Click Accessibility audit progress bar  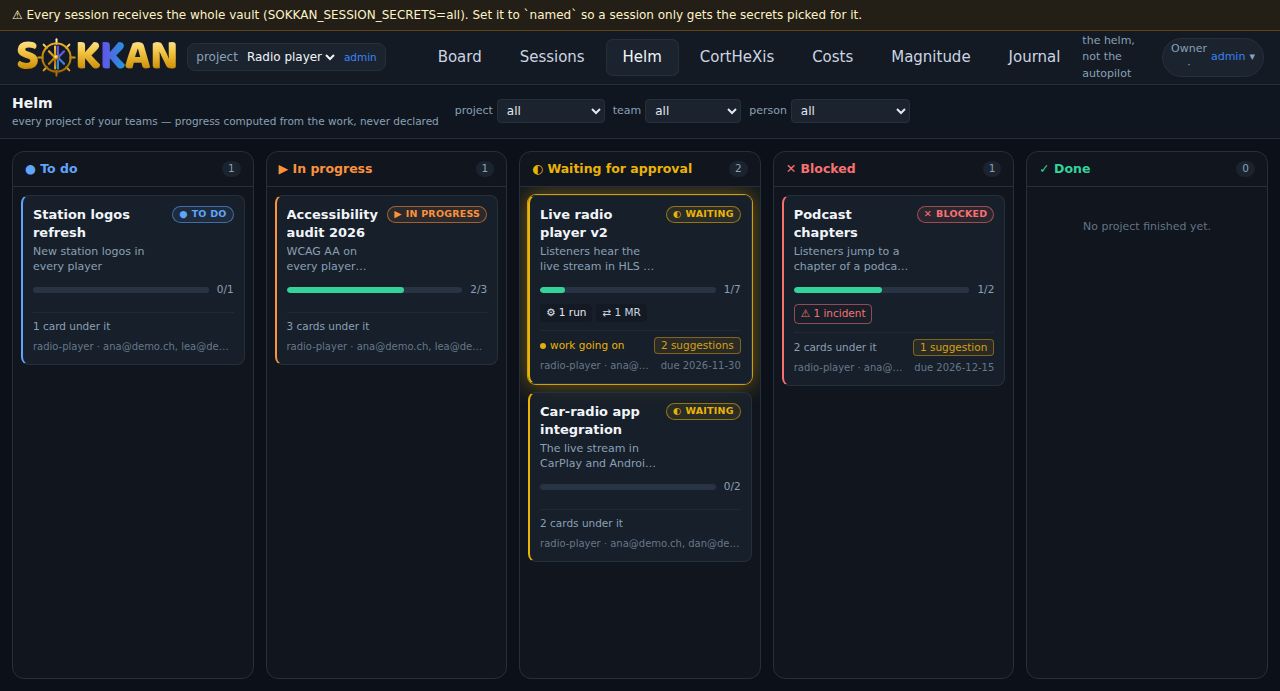pyautogui.click(x=375, y=290)
